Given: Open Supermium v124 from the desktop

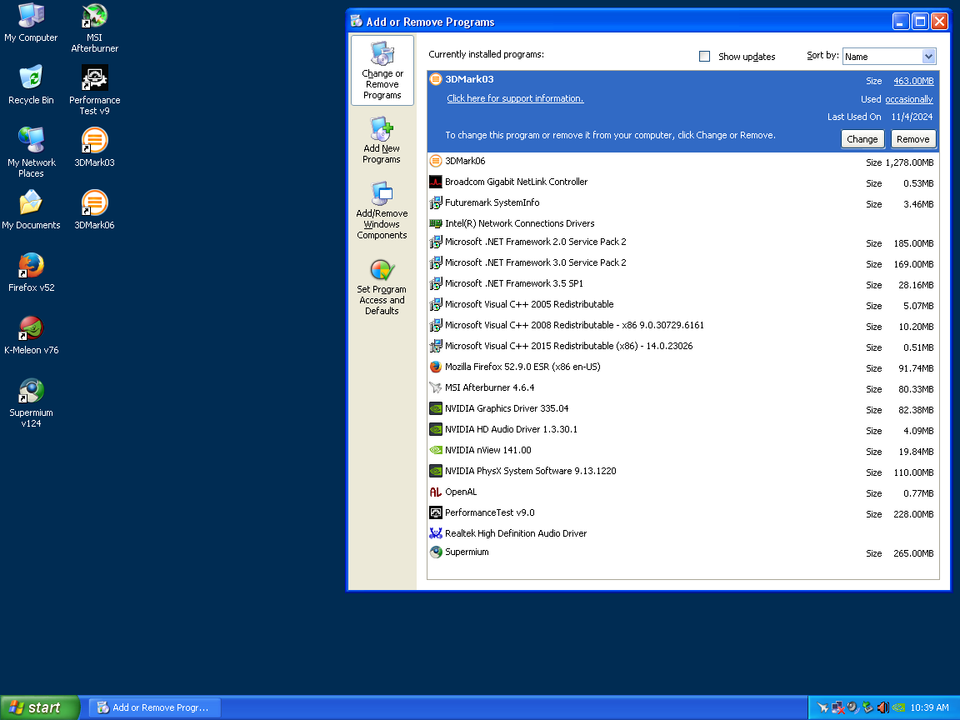Looking at the screenshot, I should pyautogui.click(x=30, y=390).
